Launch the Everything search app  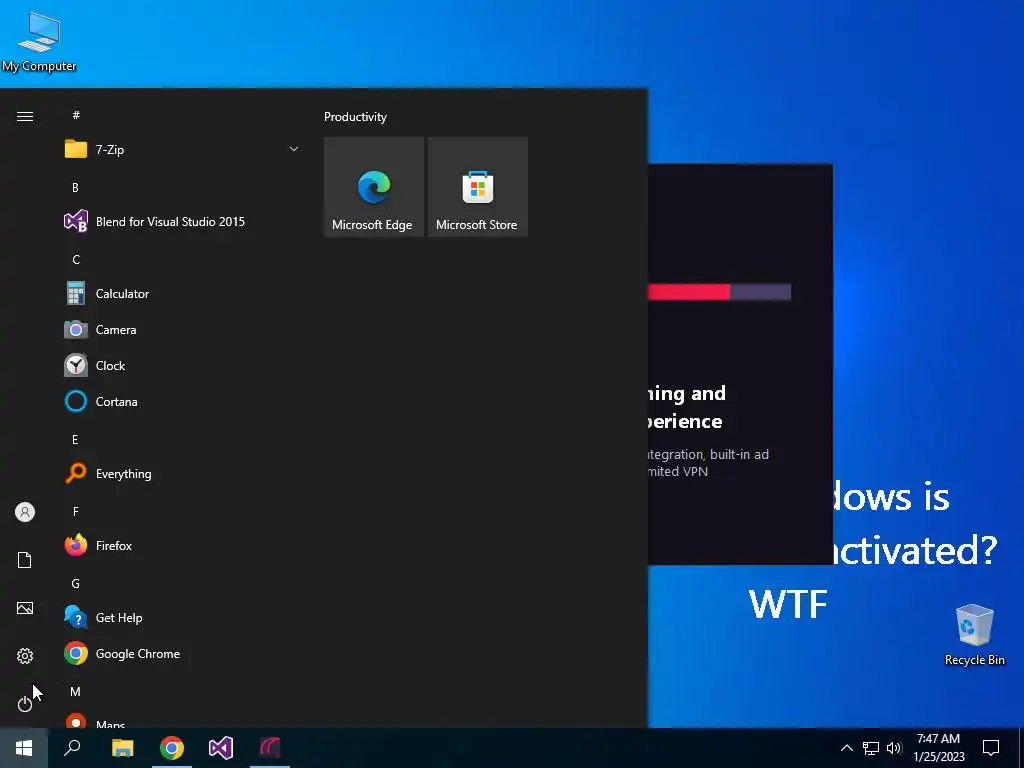182,473
